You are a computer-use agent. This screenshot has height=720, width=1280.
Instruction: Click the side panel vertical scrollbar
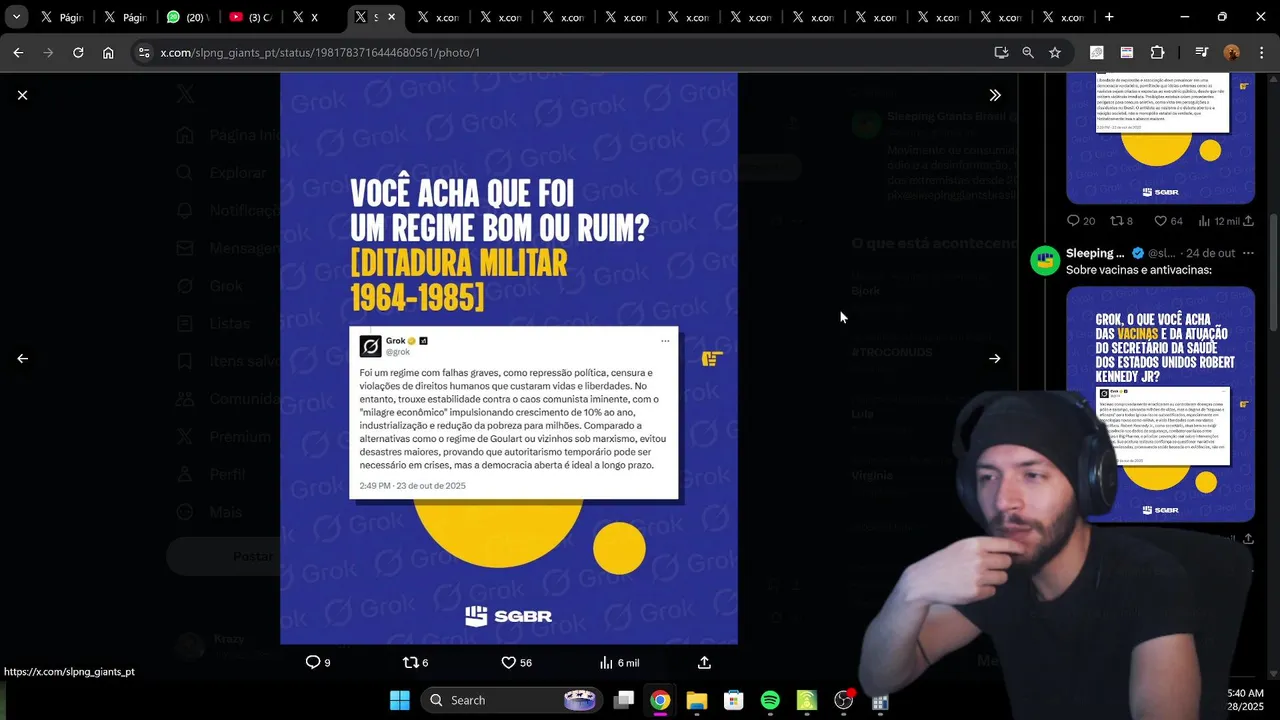[1273, 270]
